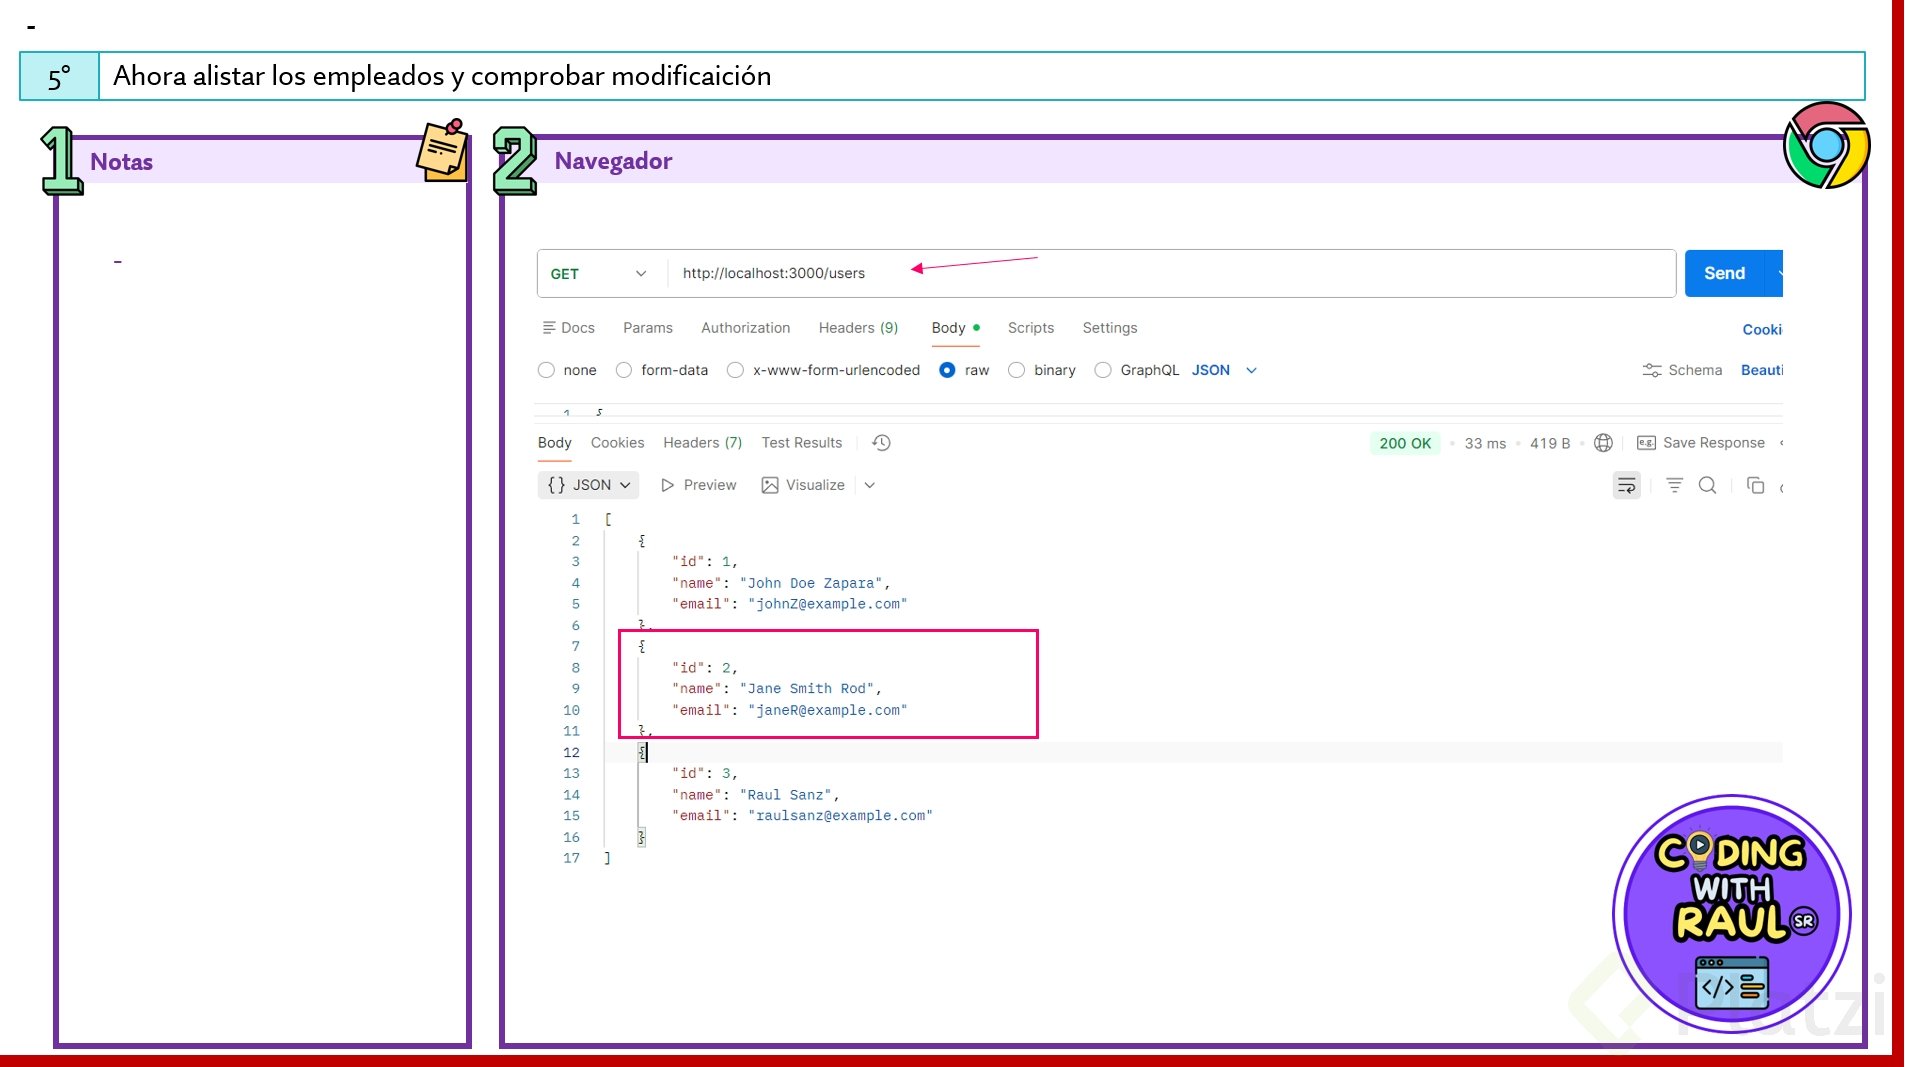Click the response history clock icon
Screen dimensions: 1905x1067
click(881, 443)
